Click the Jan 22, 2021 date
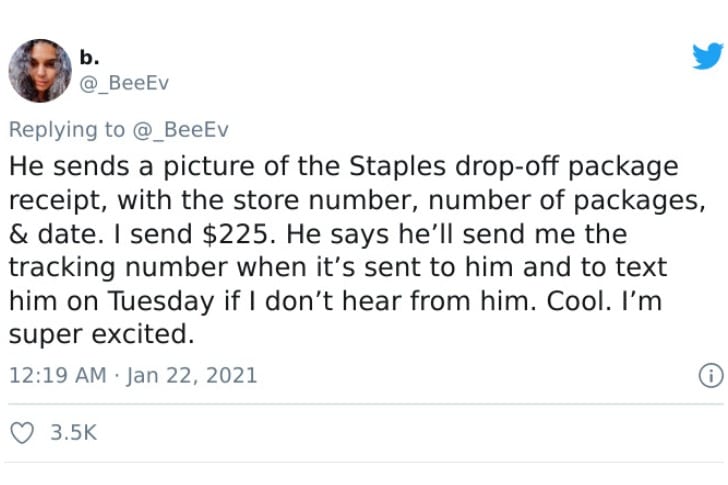Screen dimensions: 728x485 coord(192,375)
